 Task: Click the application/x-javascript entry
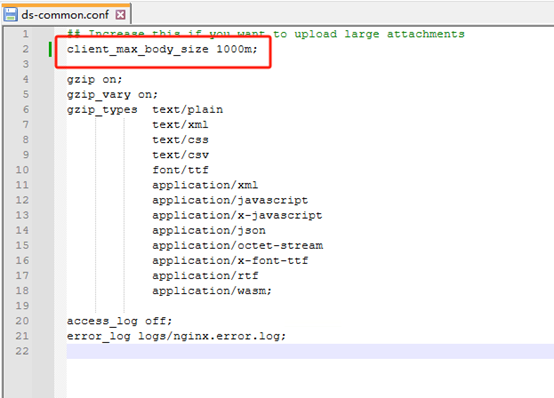click(237, 215)
